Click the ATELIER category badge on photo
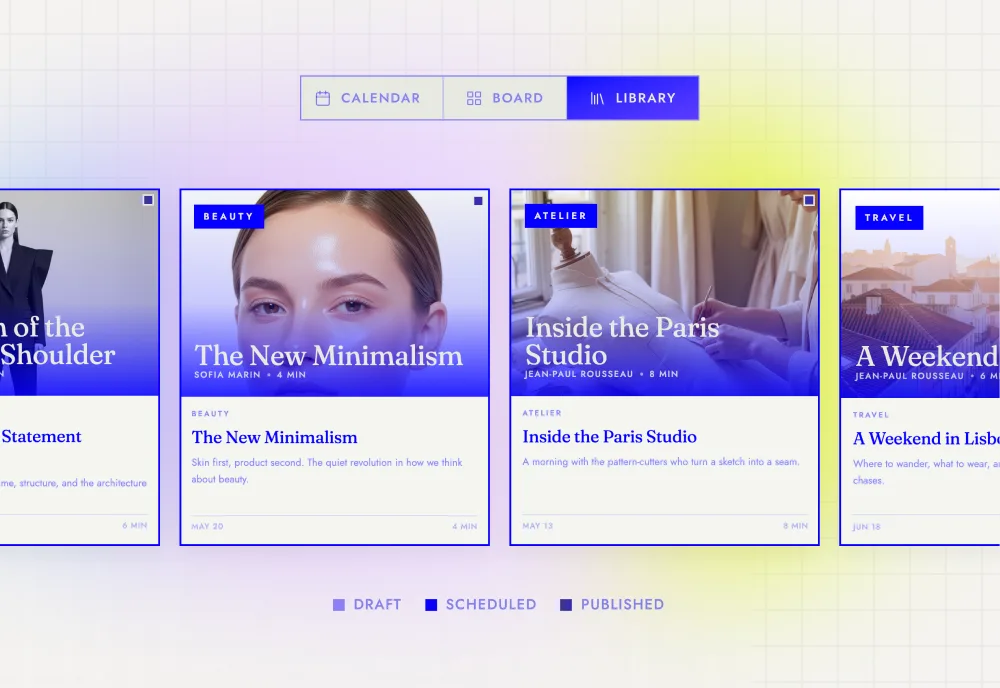This screenshot has width=1000, height=688. 561,216
